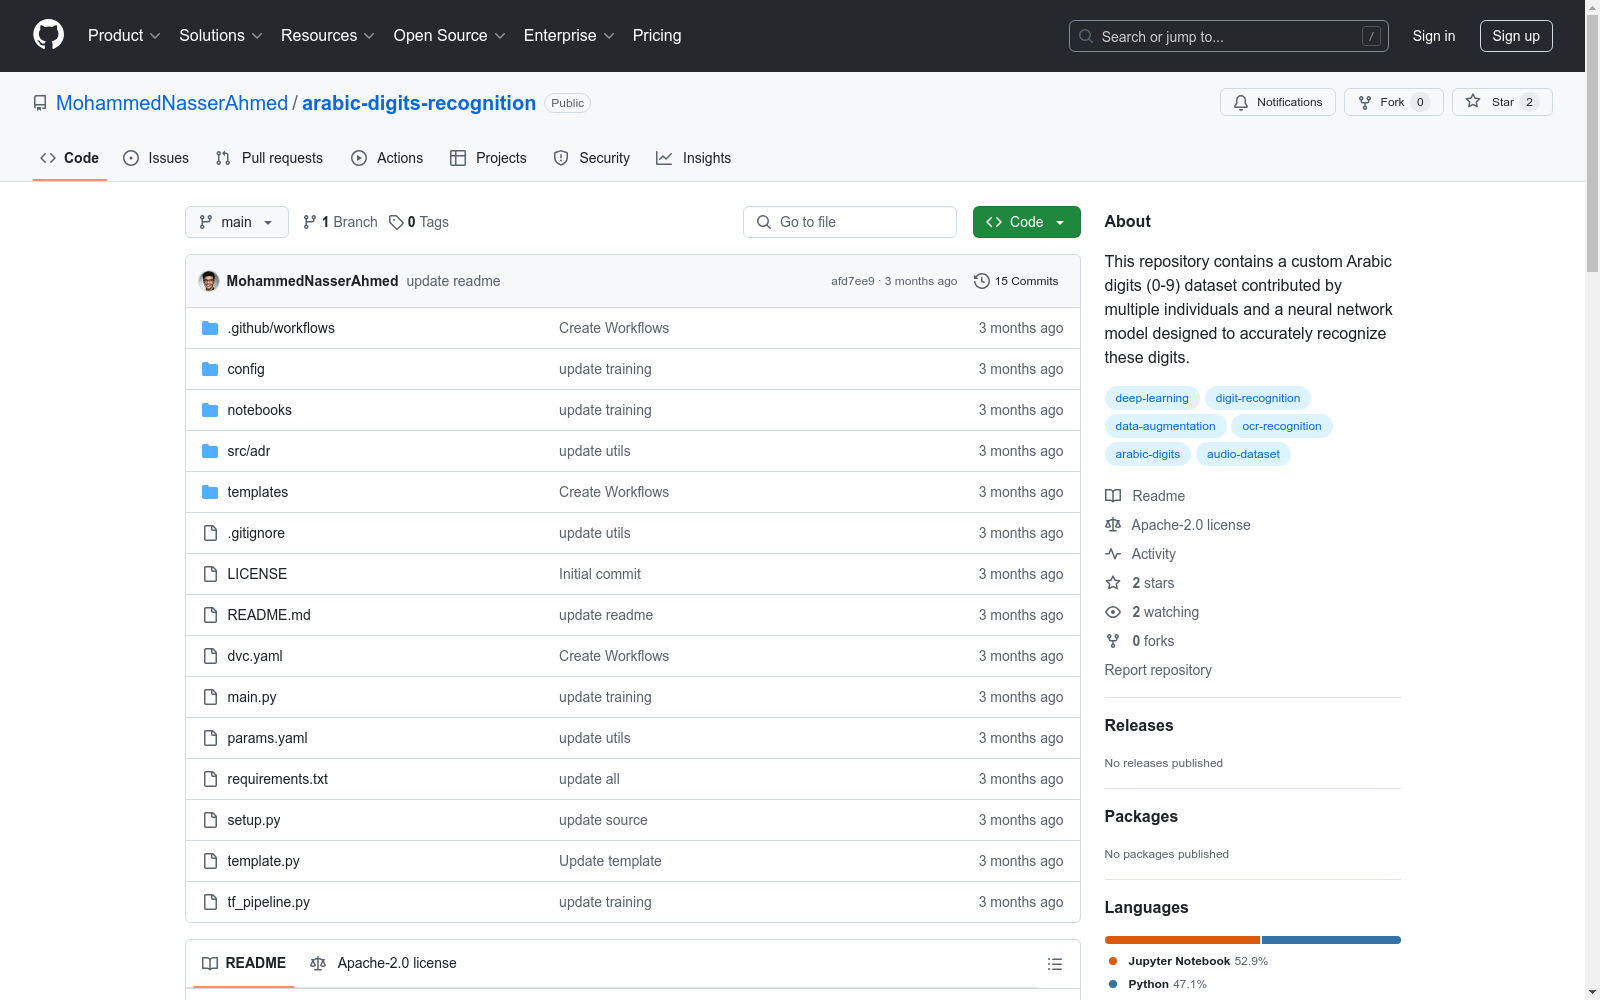The width and height of the screenshot is (1600, 1000).
Task: Open the Code tab
Action: tap(70, 158)
